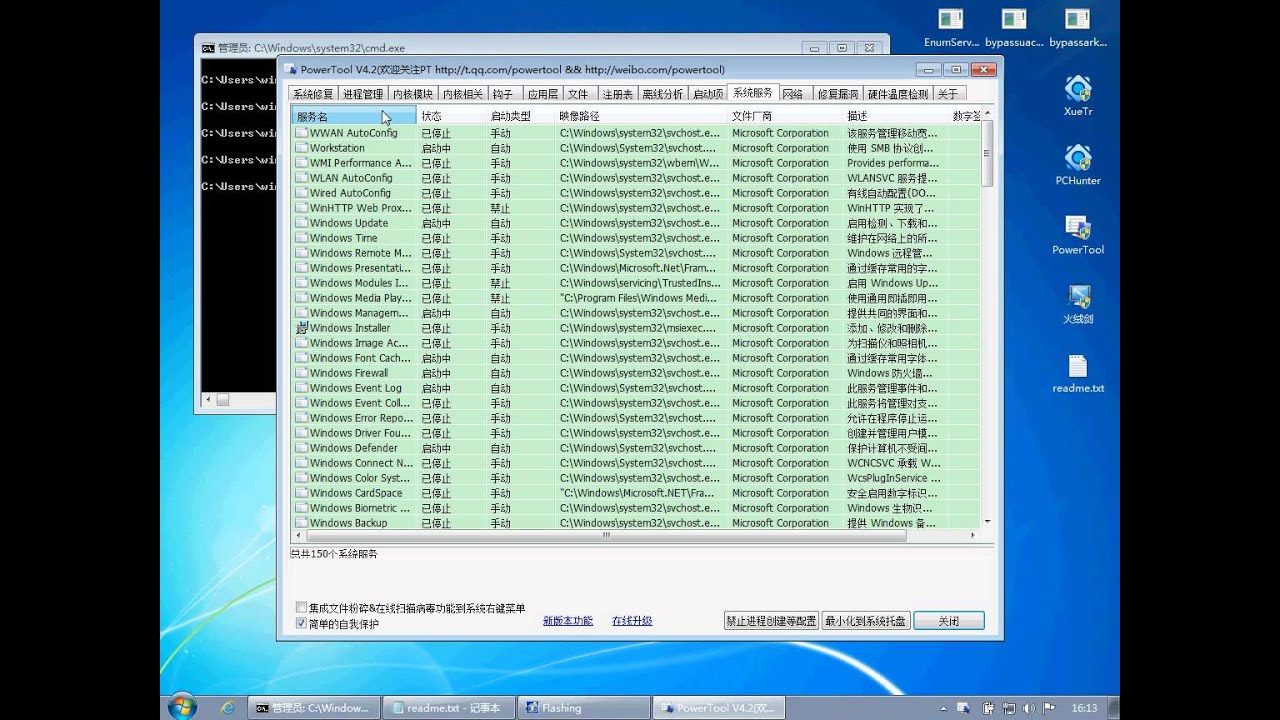The width and height of the screenshot is (1280, 720).
Task: Open the bypassuac desktop shortcut
Action: 1014,27
